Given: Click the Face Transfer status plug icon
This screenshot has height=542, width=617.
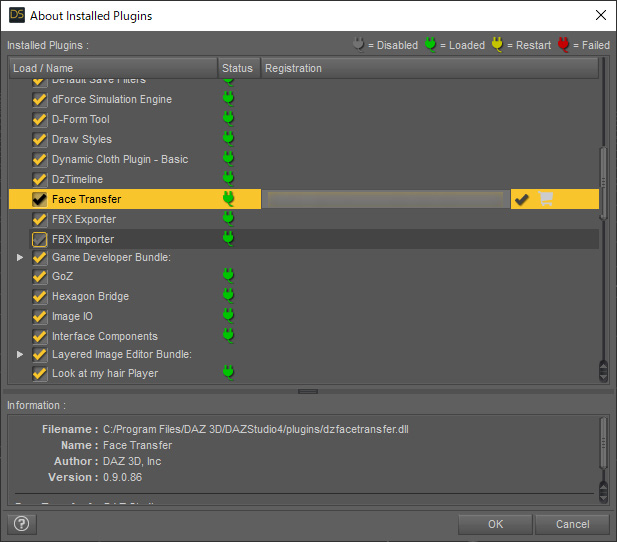Looking at the screenshot, I should point(228,199).
